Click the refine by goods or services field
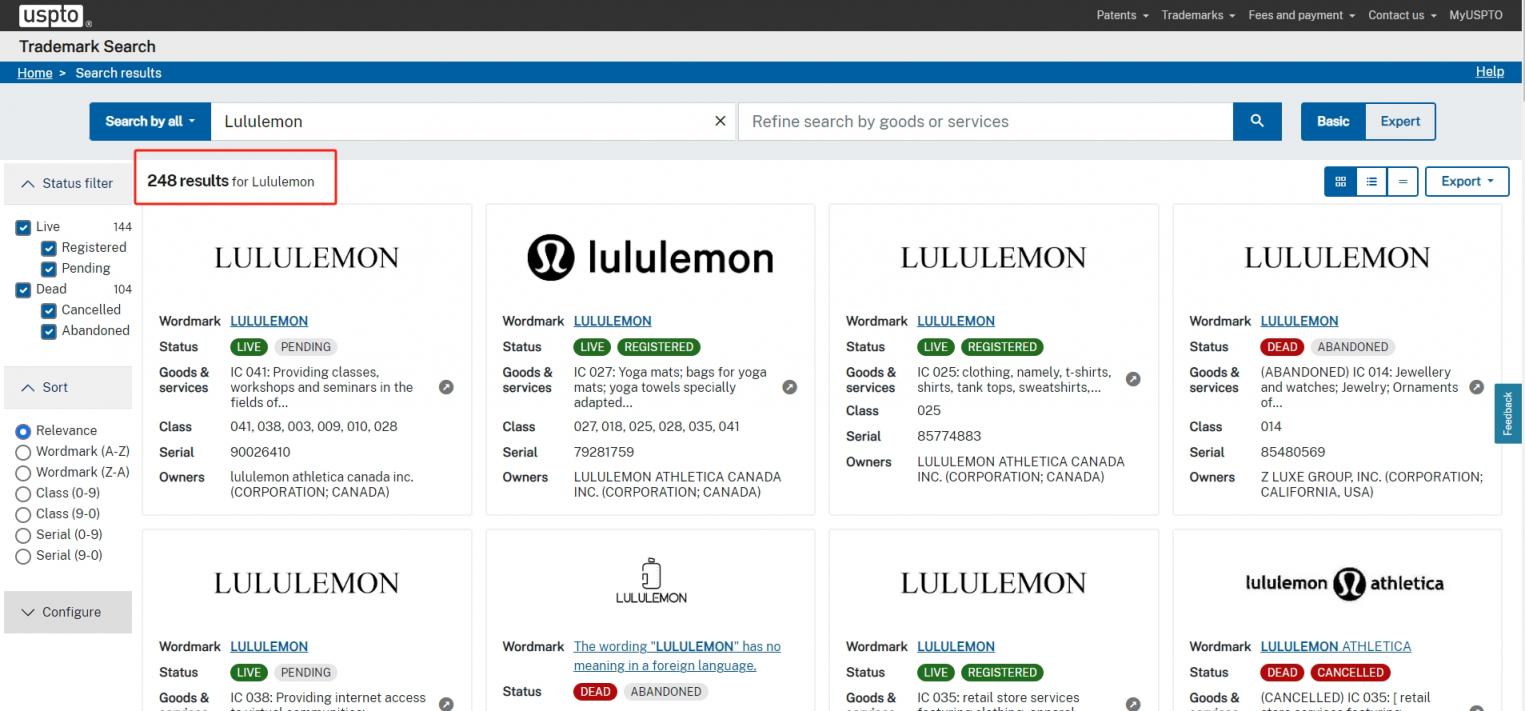 click(985, 121)
